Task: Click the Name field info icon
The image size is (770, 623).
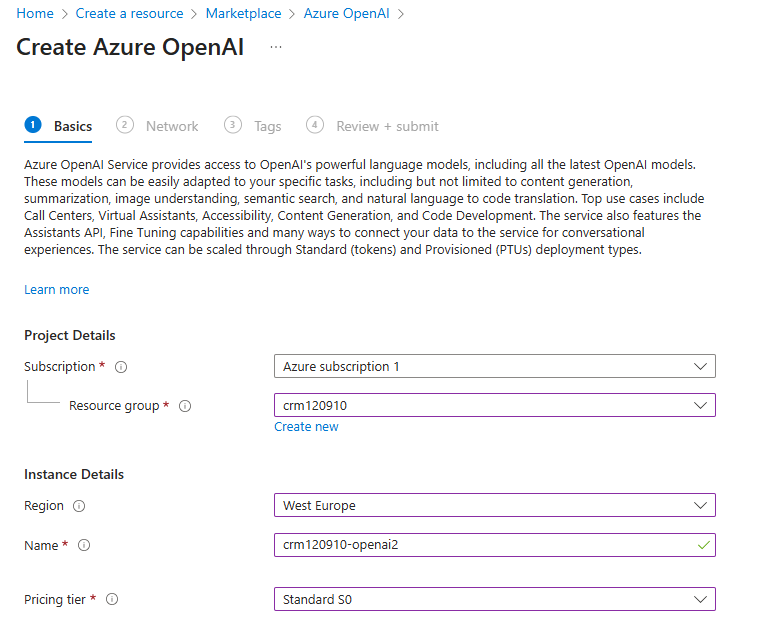Action: click(x=84, y=545)
